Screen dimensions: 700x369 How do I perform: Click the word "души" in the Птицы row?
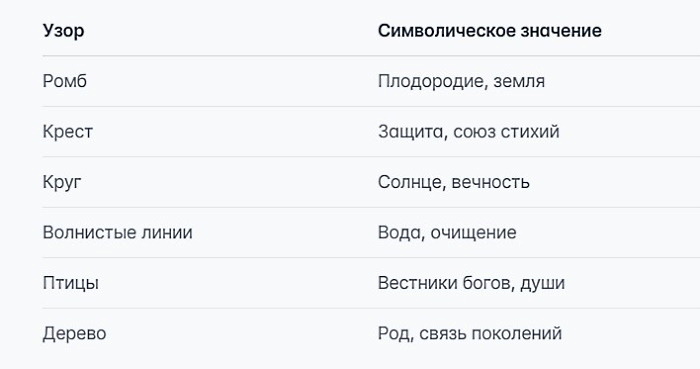pyautogui.click(x=542, y=284)
